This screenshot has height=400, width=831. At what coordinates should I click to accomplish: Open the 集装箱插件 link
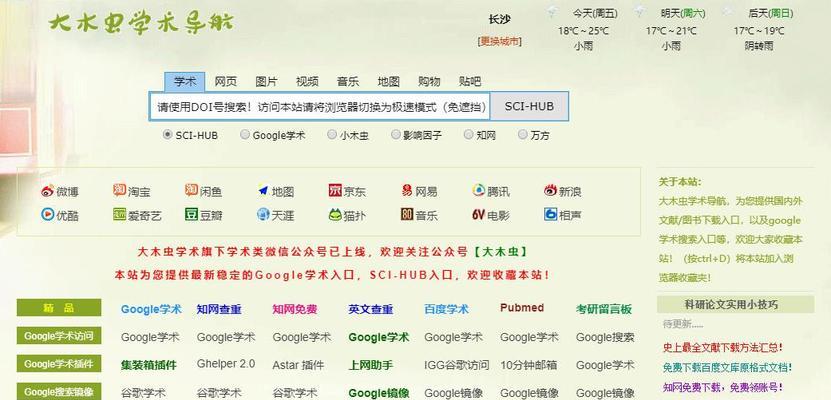149,365
